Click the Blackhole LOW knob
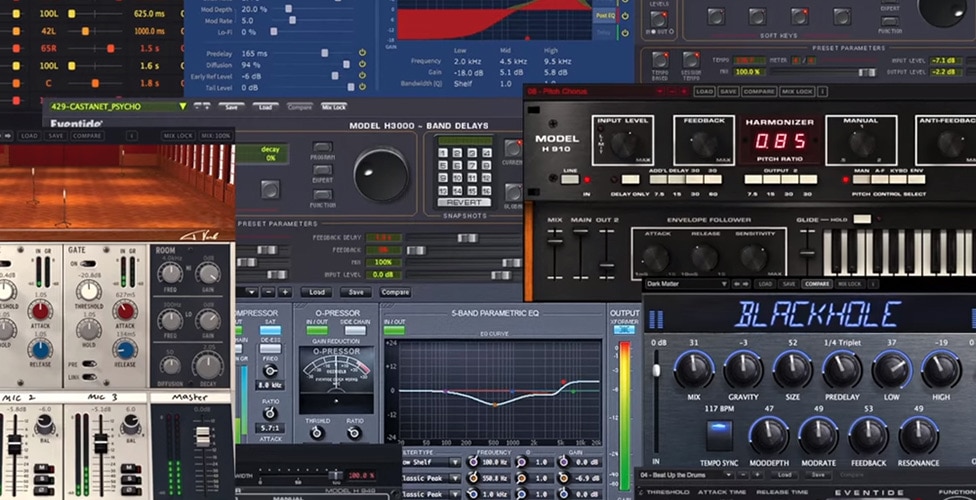 892,369
